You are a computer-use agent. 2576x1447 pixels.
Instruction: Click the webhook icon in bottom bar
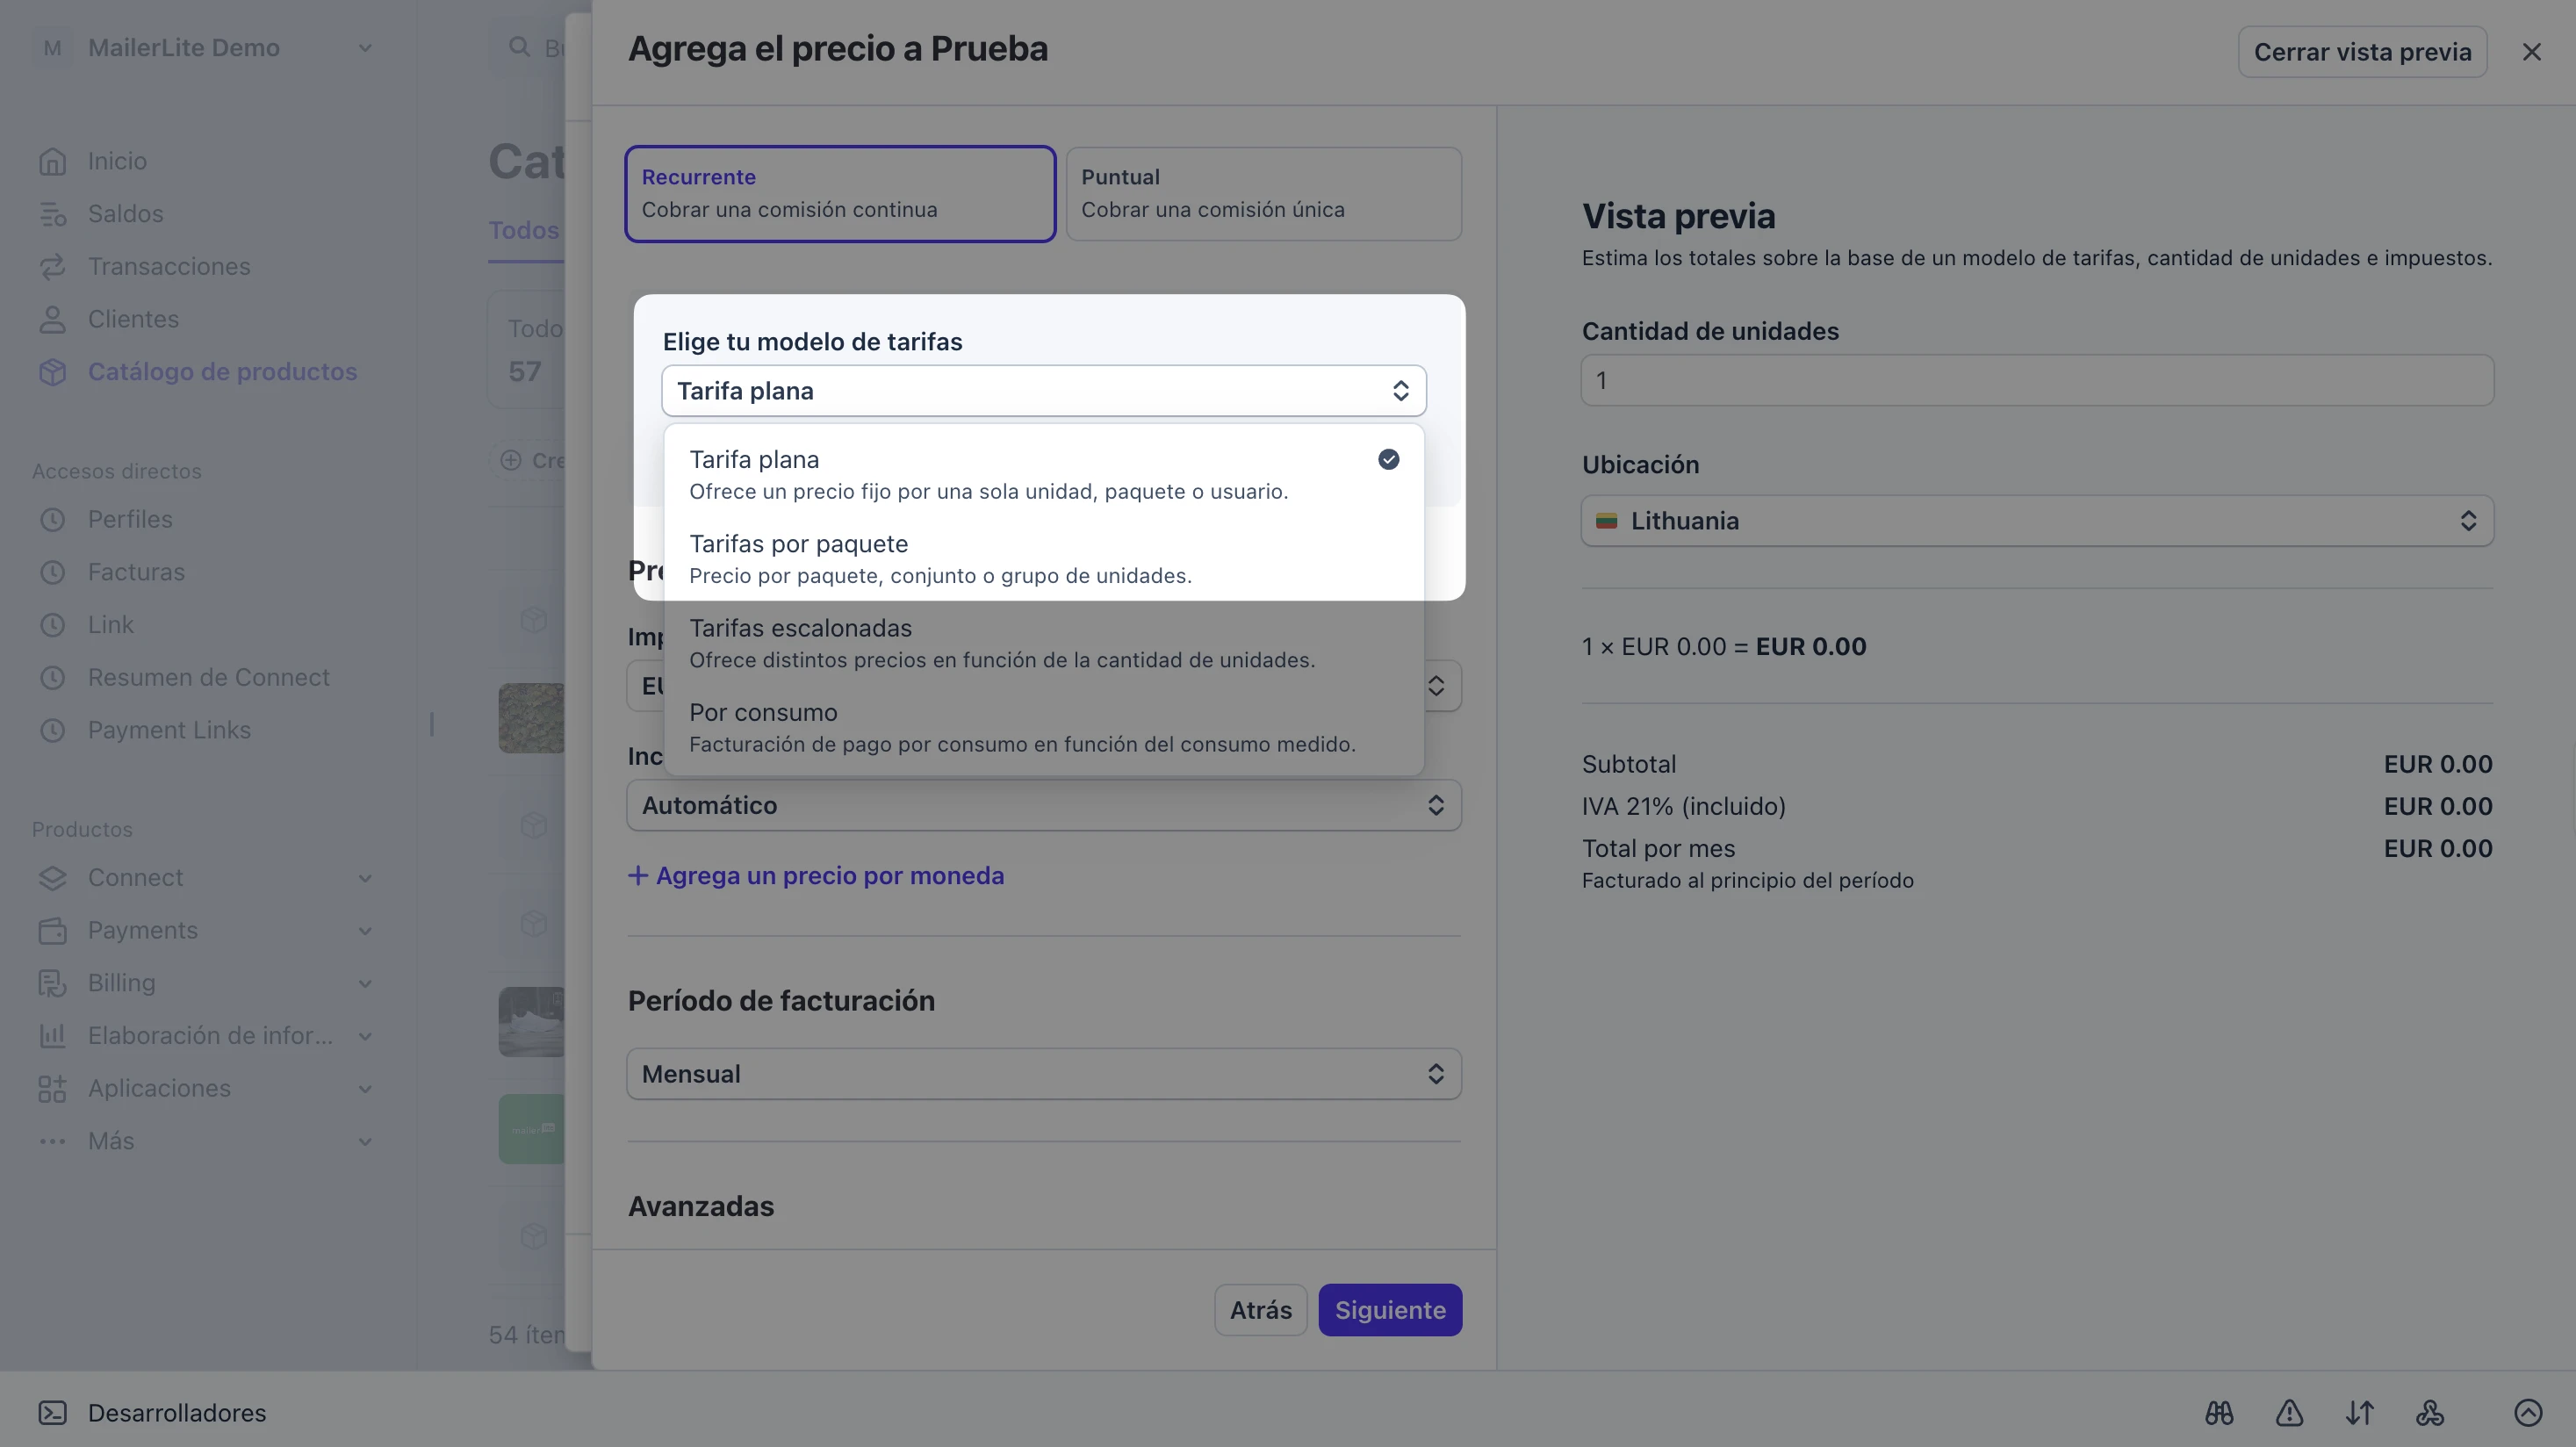[2429, 1412]
